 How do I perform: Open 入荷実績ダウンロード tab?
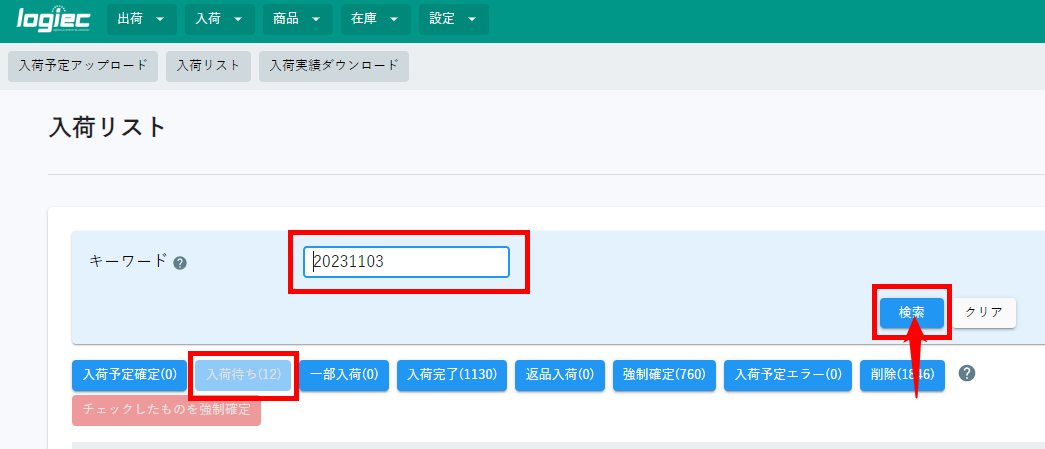(333, 66)
